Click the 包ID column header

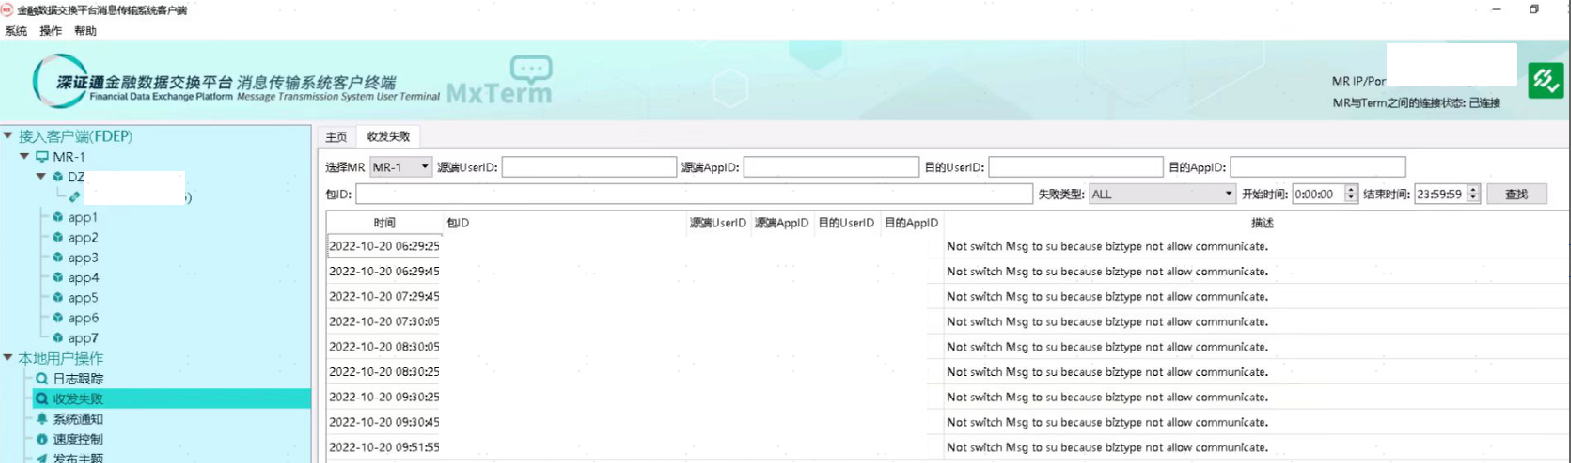click(564, 222)
